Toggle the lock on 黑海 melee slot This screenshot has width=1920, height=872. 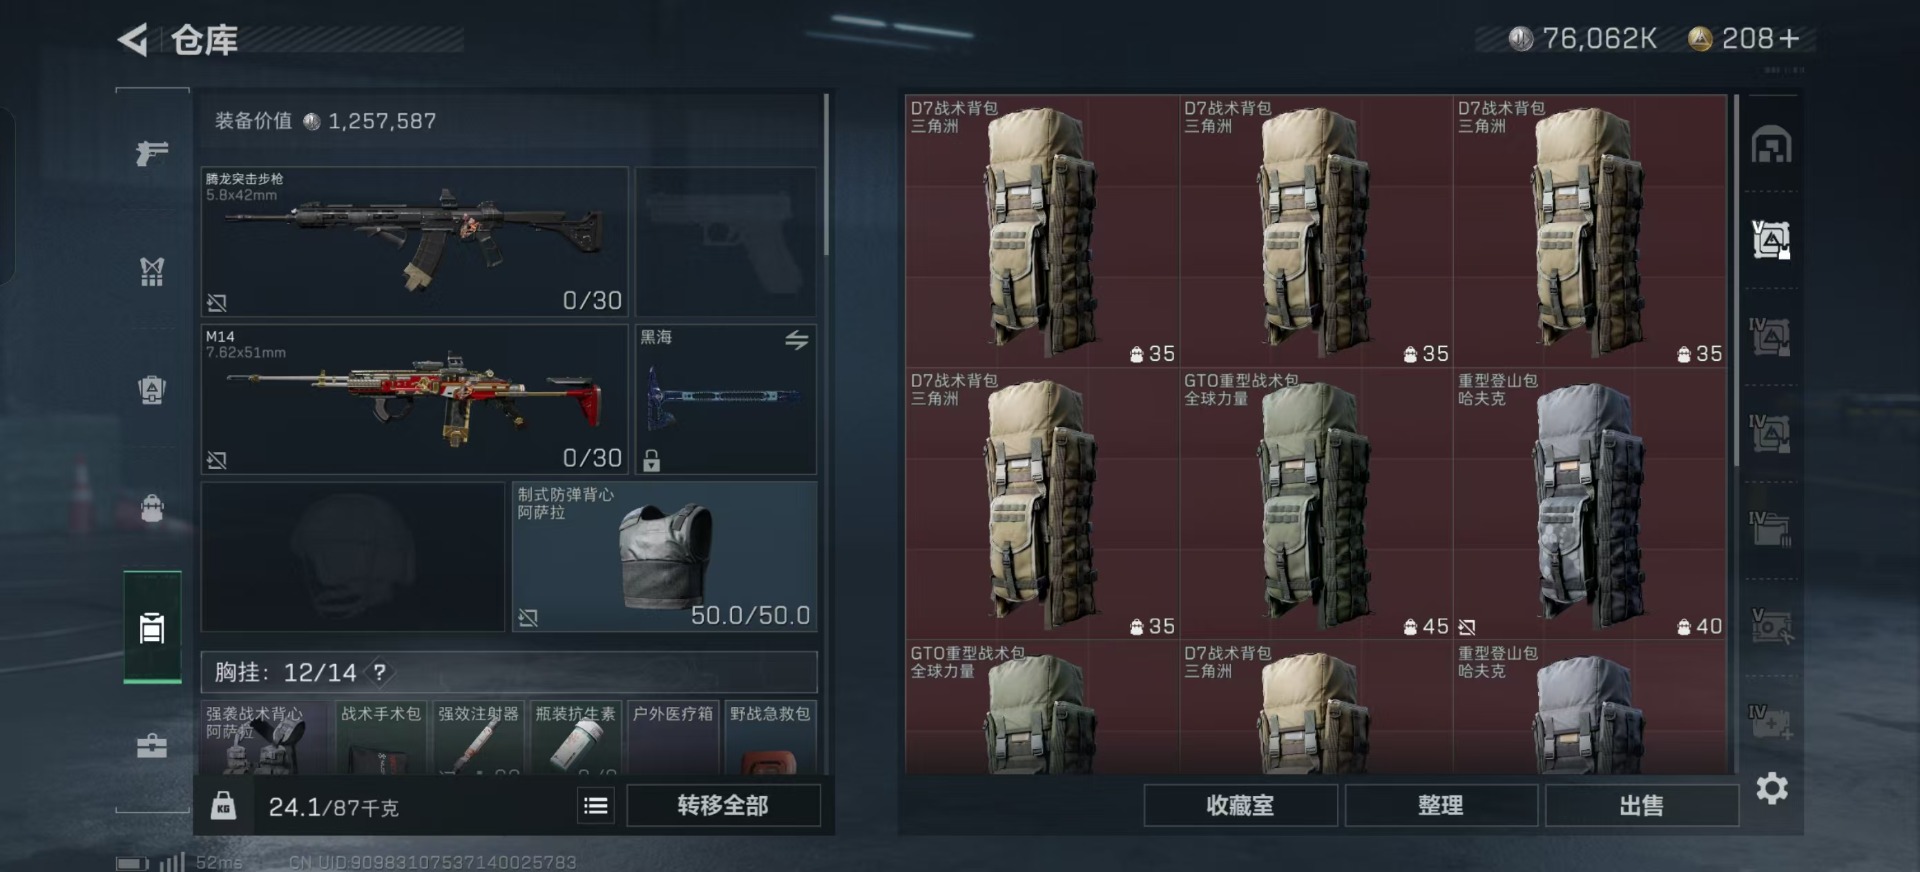point(652,460)
